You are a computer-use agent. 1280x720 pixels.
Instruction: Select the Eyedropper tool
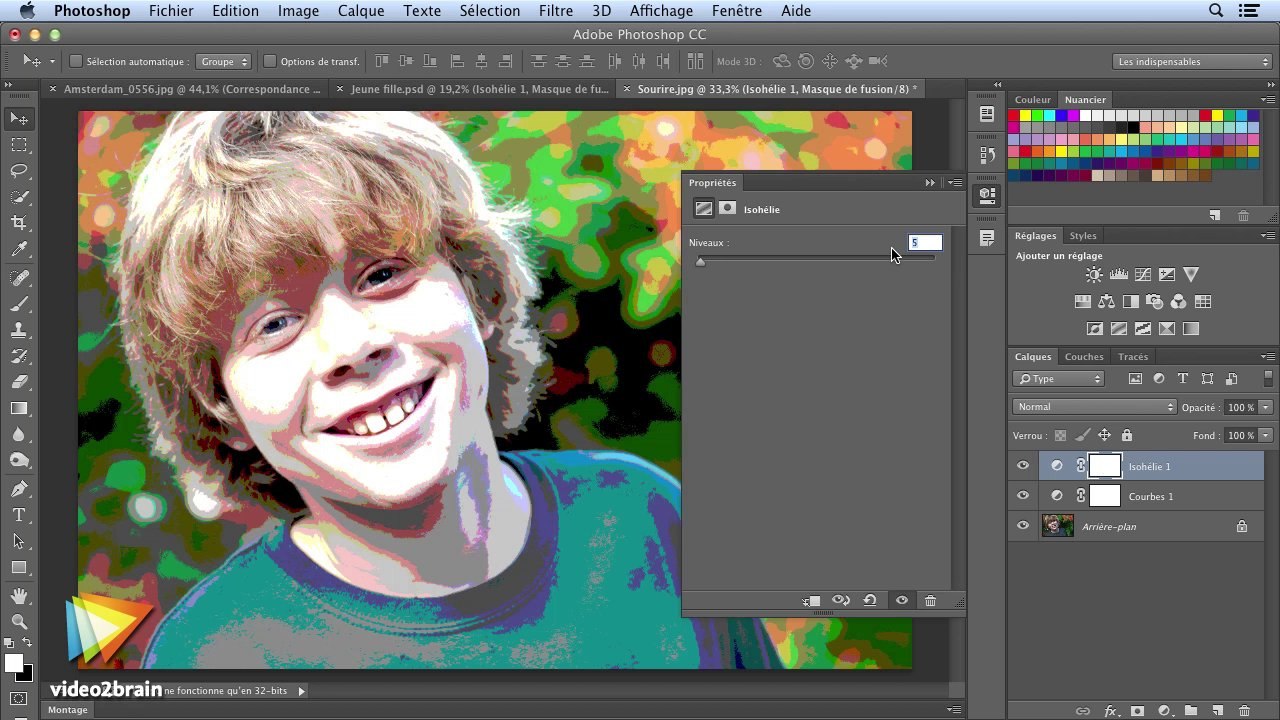(19, 249)
